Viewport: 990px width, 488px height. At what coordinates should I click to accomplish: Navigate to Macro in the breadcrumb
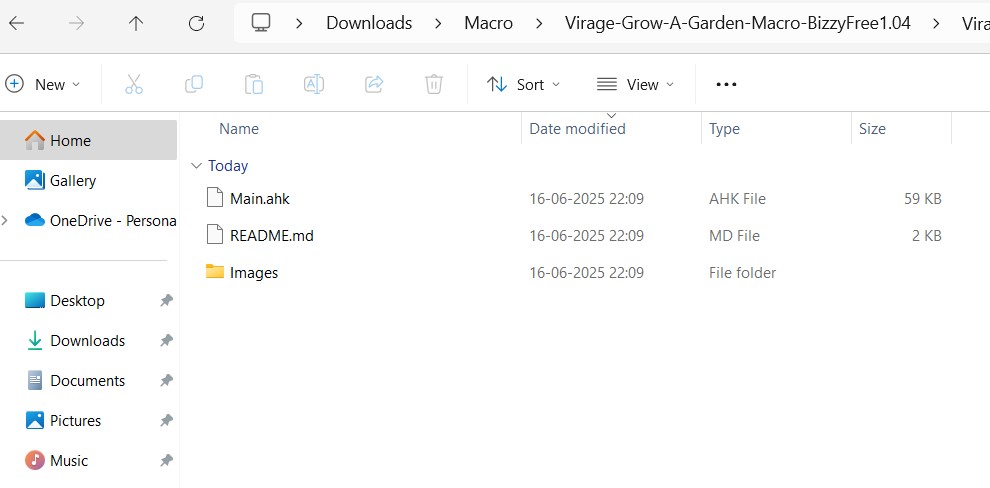coord(488,23)
